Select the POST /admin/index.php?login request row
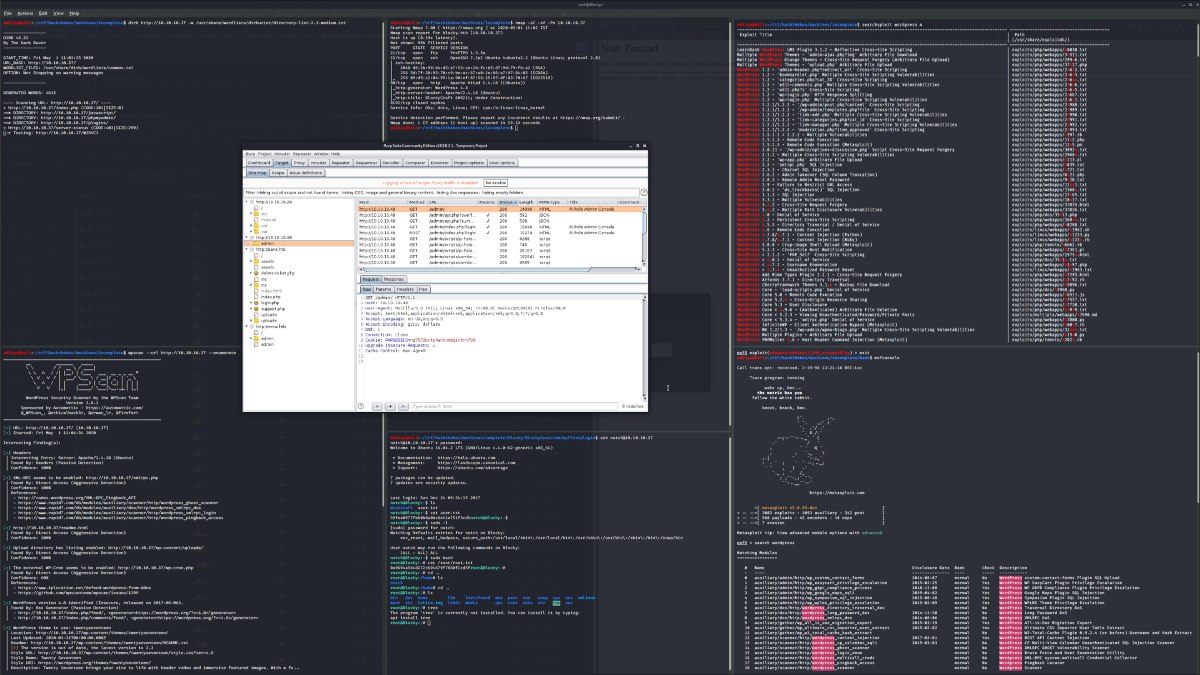 499,232
